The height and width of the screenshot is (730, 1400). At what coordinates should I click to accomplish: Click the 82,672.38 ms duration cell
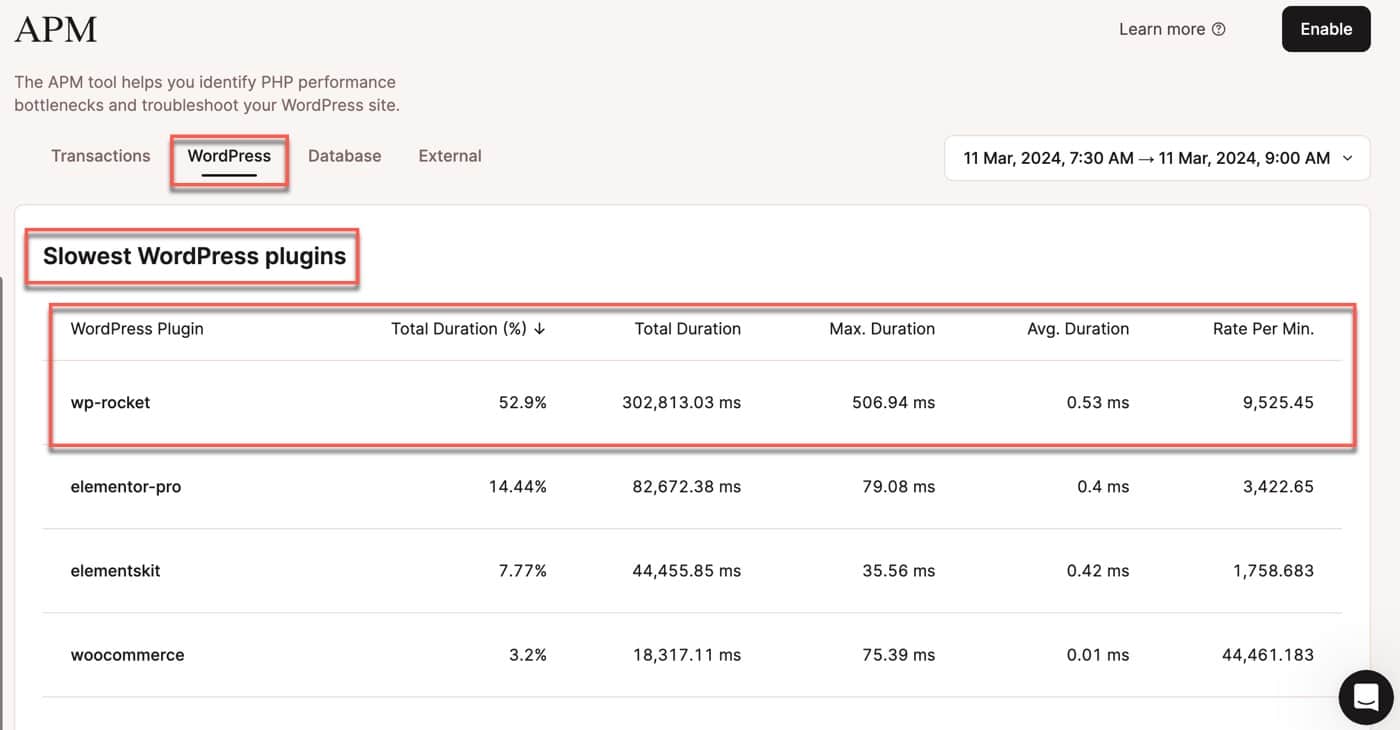(x=685, y=487)
